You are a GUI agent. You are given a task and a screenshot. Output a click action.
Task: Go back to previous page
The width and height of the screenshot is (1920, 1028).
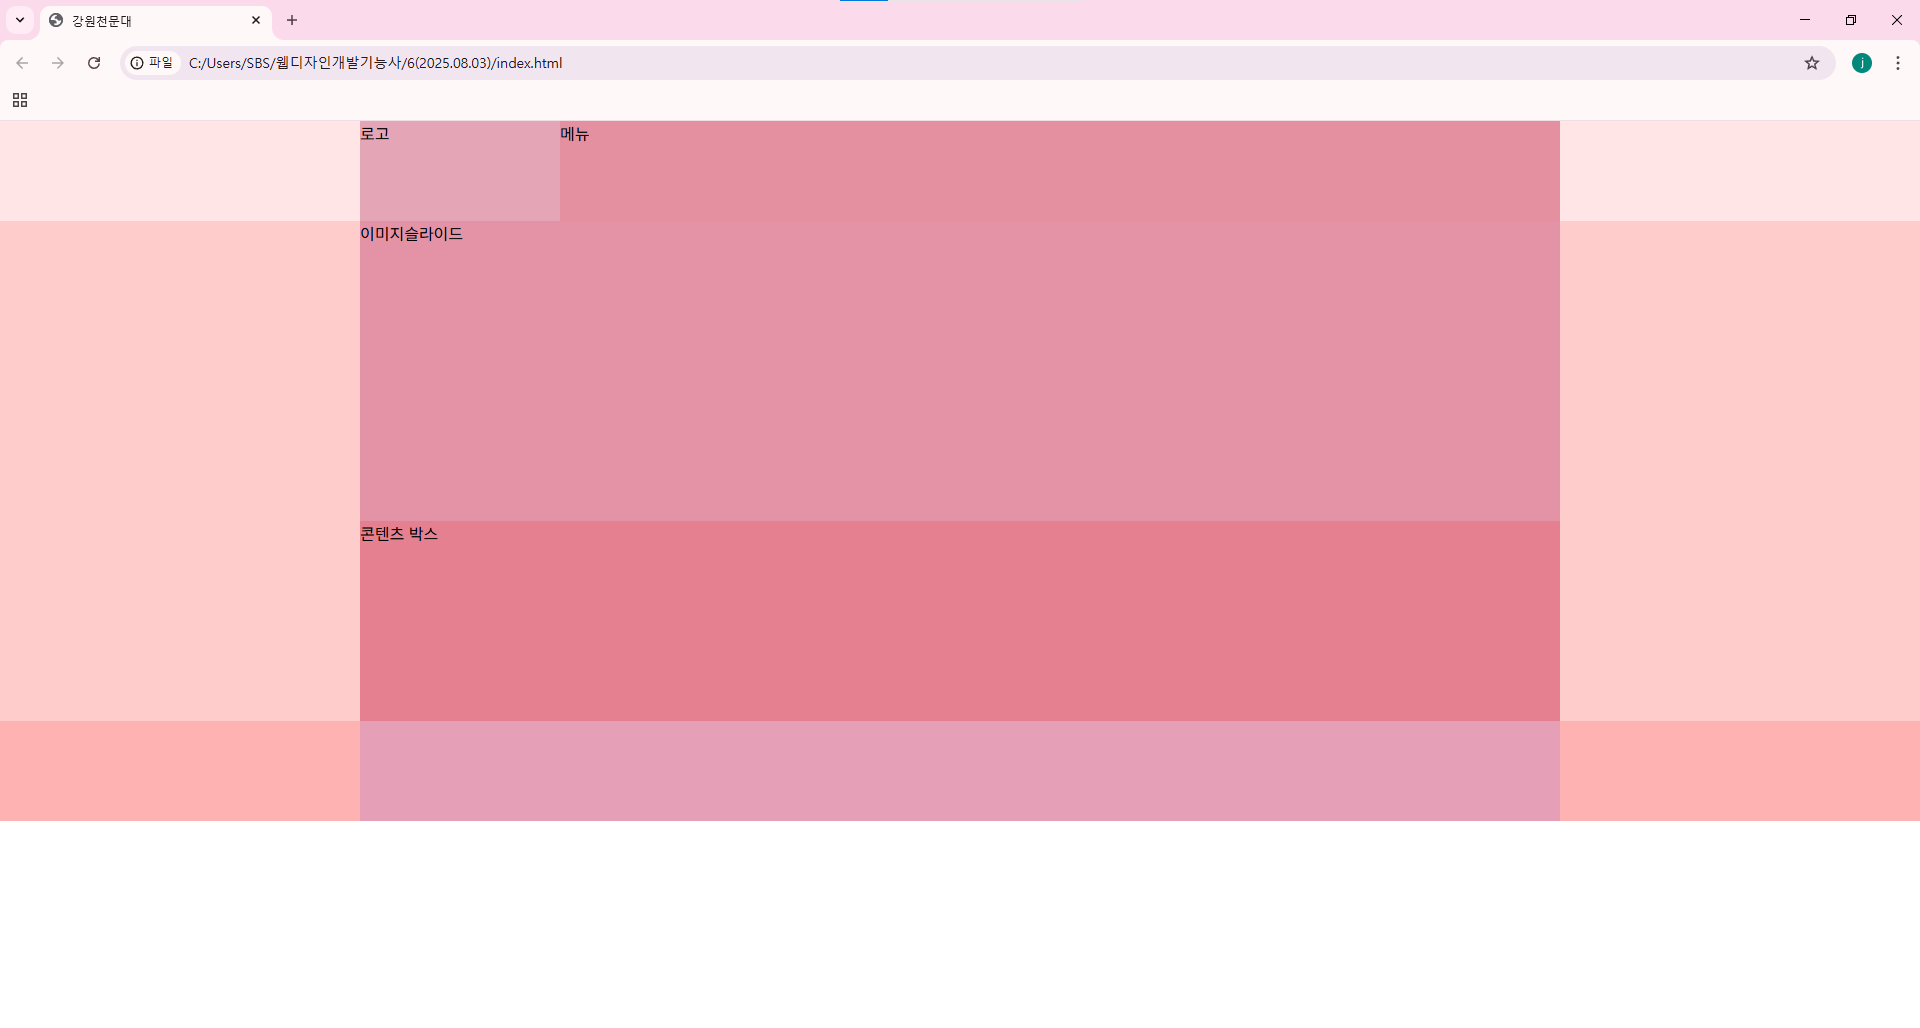(22, 63)
